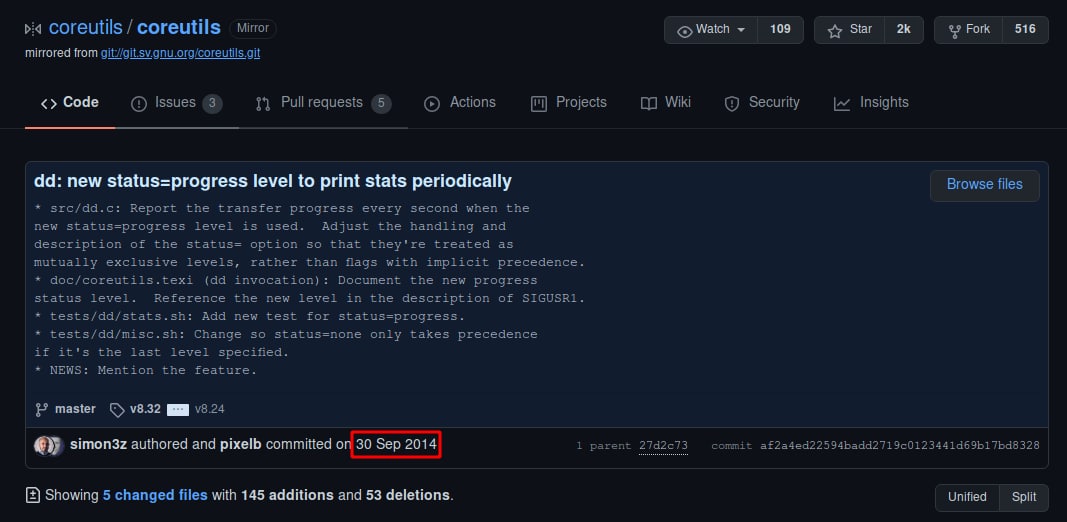Open the 516 forks count

(x=1025, y=29)
